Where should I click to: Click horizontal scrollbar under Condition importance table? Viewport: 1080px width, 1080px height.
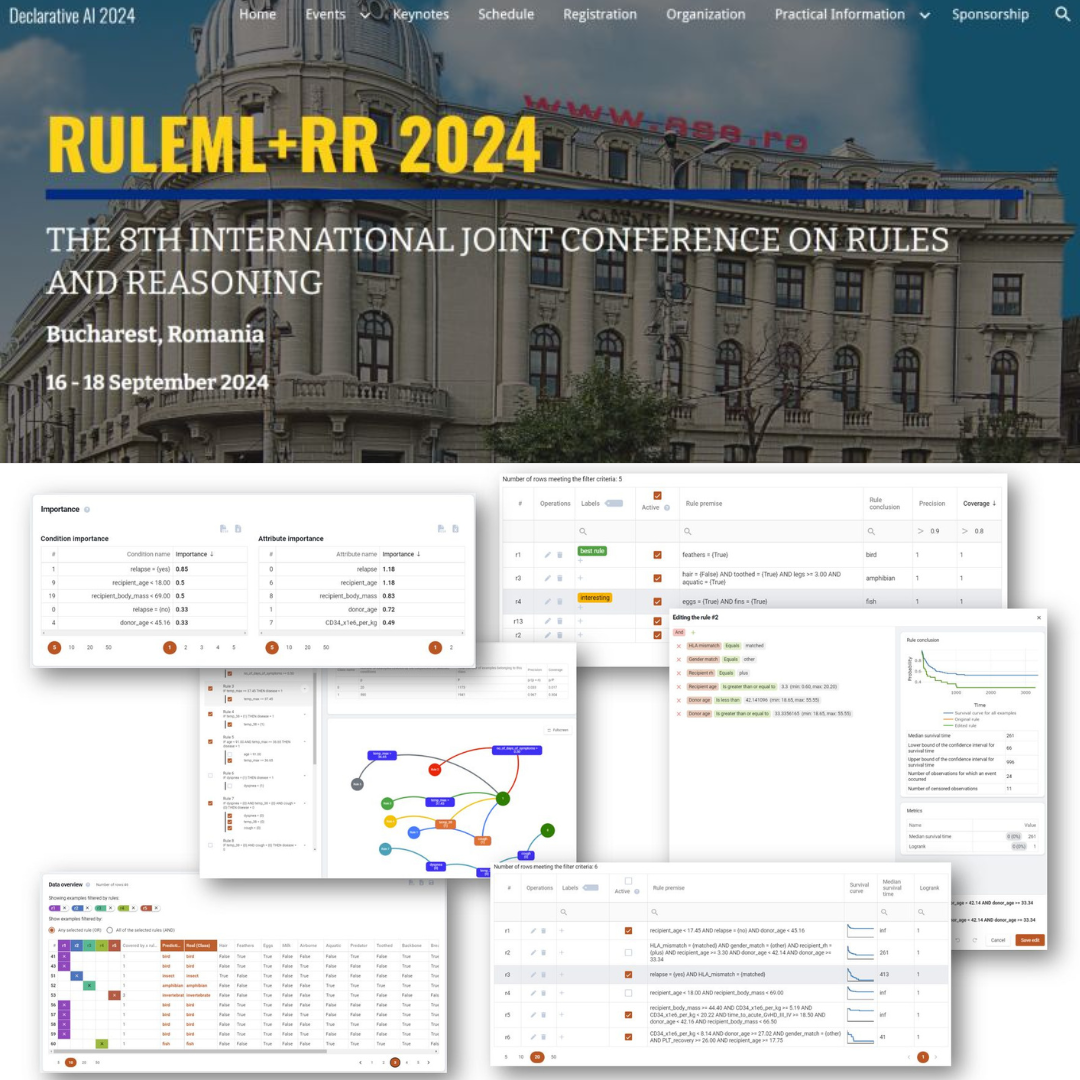(145, 633)
